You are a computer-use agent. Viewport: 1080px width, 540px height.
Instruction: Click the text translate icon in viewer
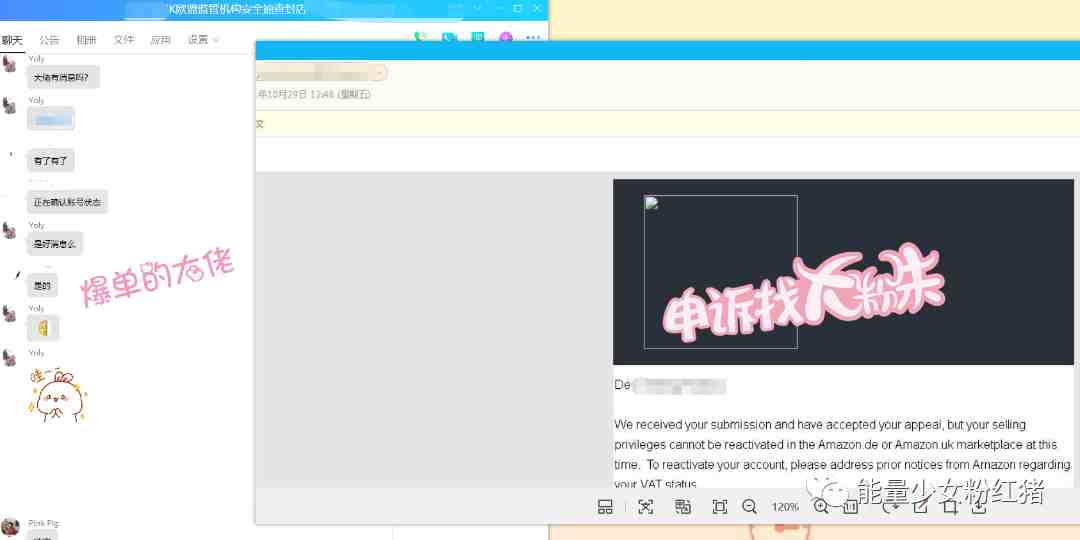pos(683,508)
